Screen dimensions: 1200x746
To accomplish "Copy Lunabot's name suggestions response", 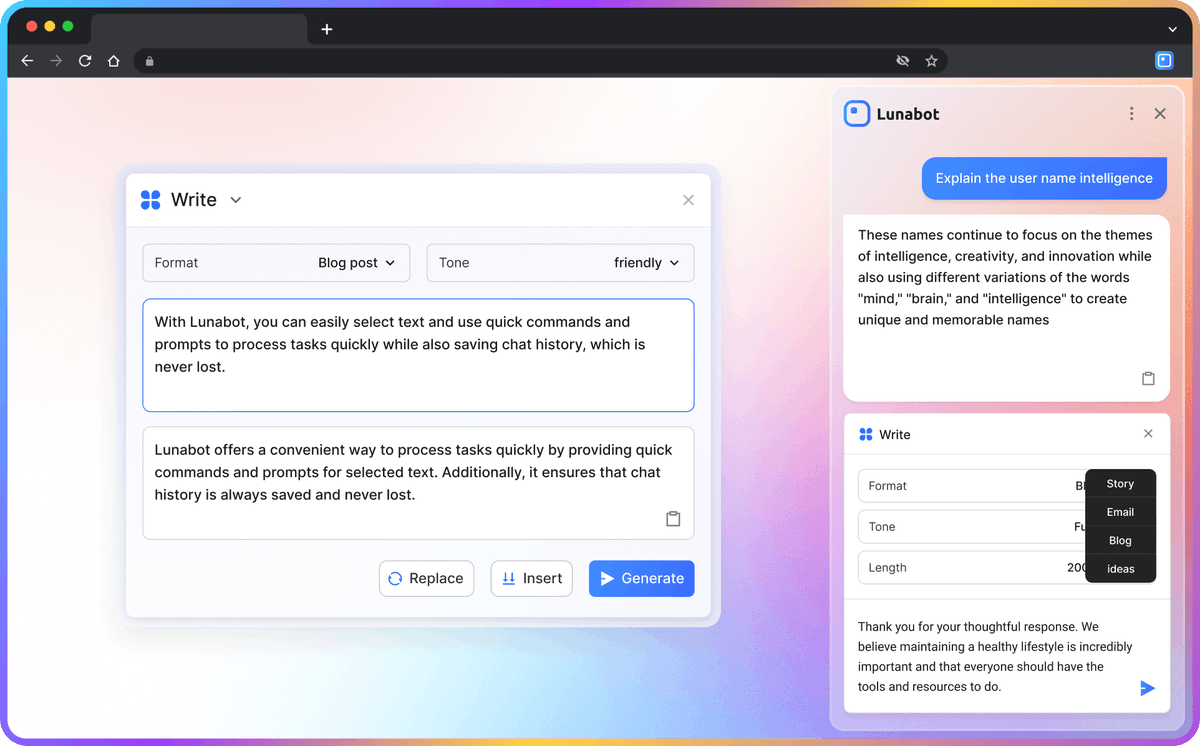I will click(x=1147, y=378).
